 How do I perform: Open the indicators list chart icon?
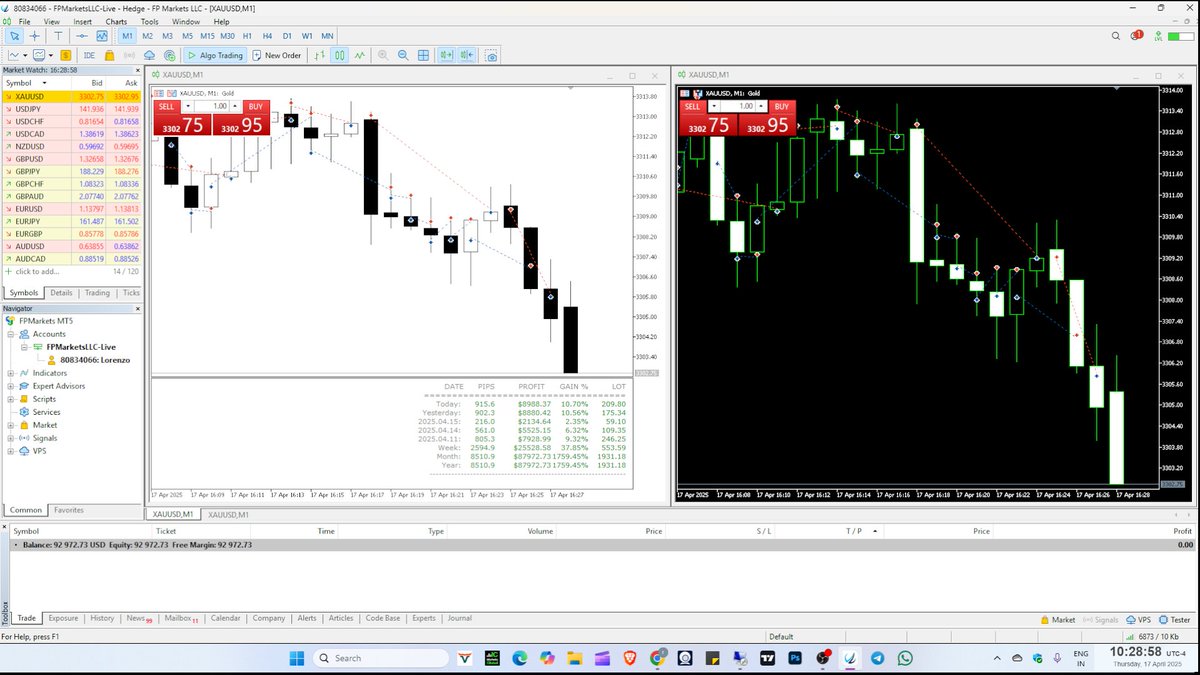click(x=102, y=36)
